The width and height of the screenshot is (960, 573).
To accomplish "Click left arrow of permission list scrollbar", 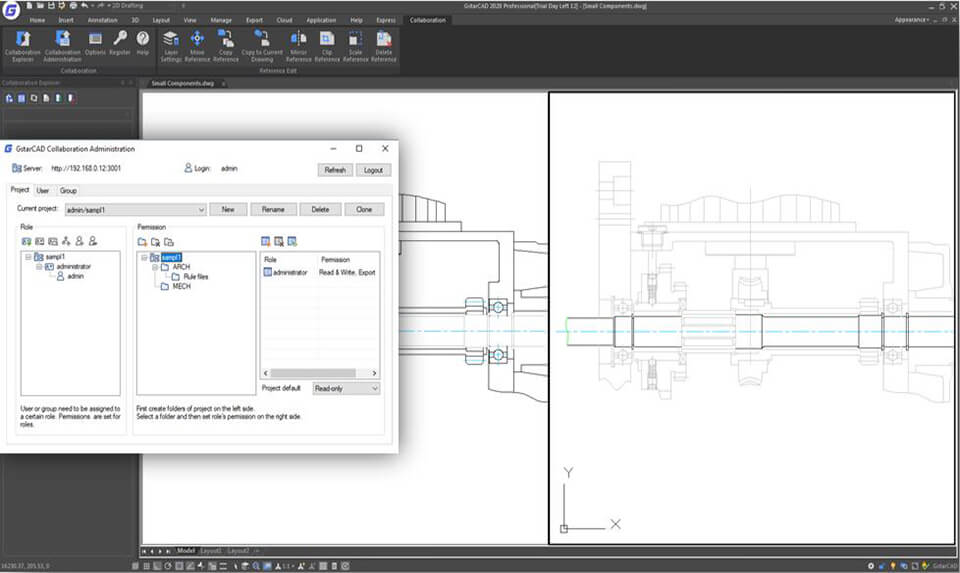I will point(266,373).
